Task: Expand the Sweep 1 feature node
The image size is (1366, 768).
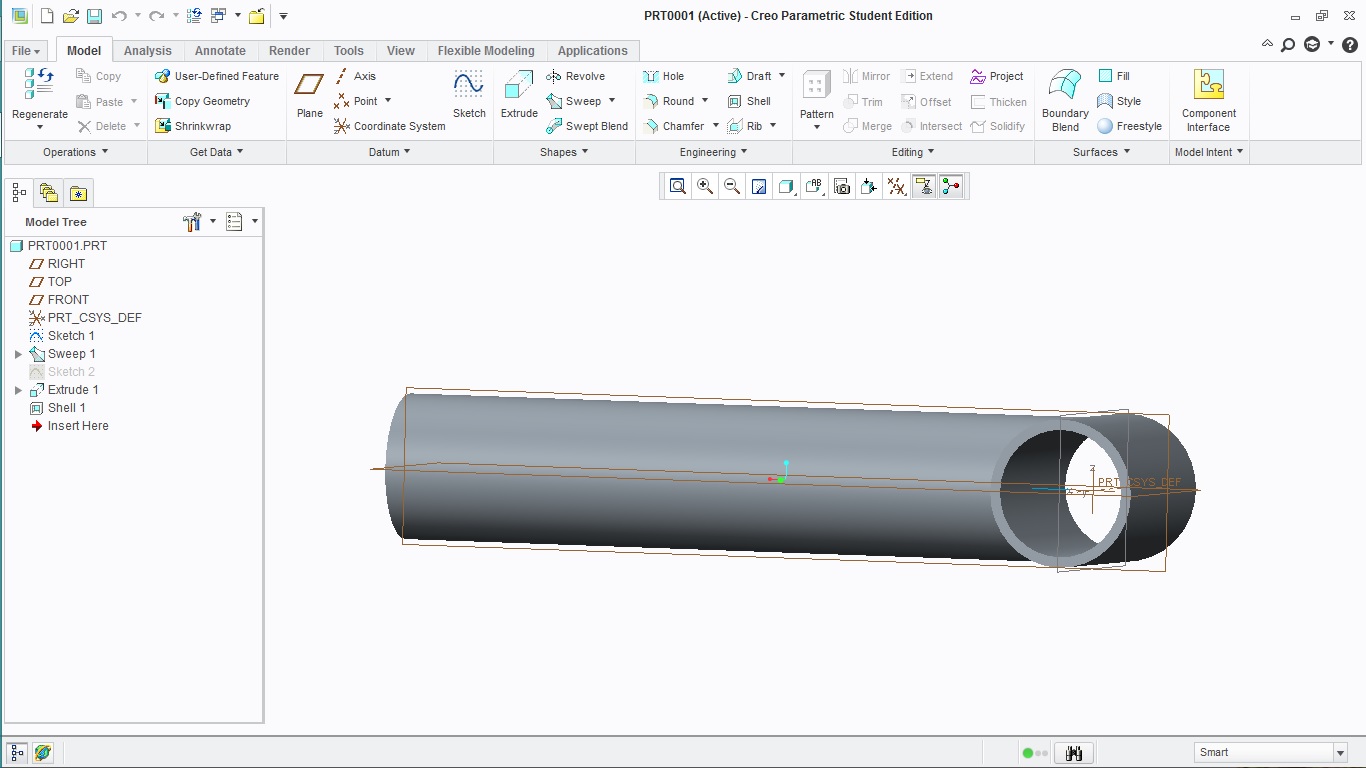Action: pyautogui.click(x=18, y=354)
